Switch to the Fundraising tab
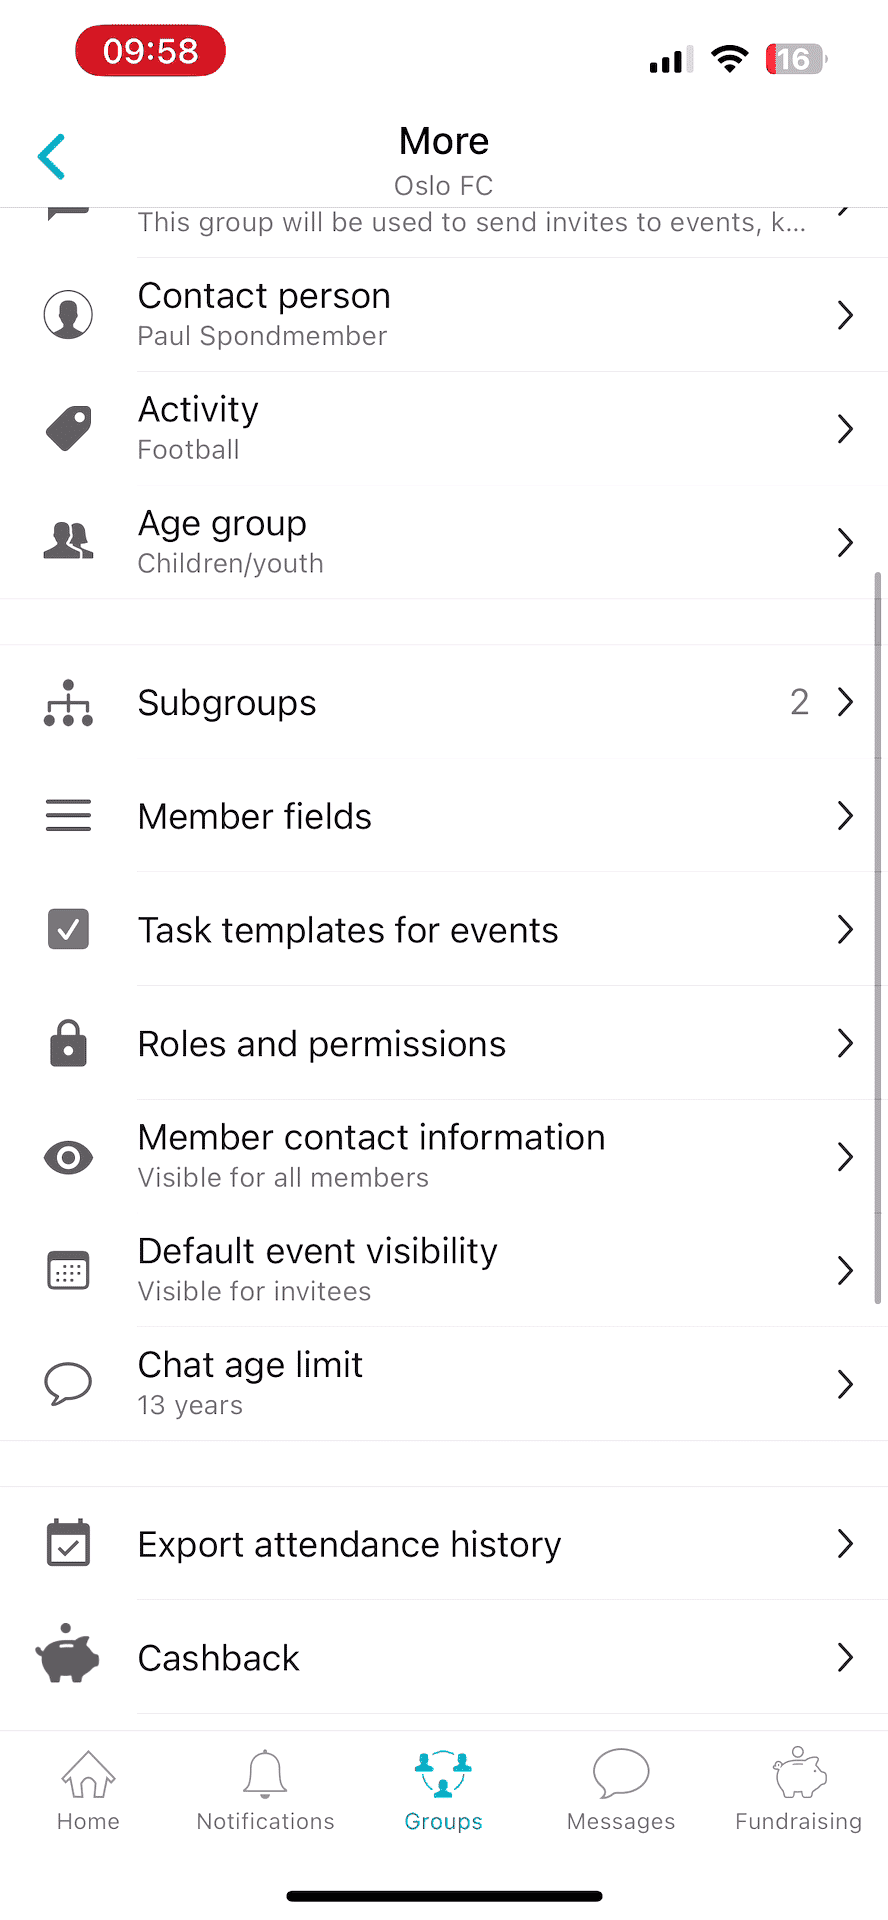 click(798, 1790)
